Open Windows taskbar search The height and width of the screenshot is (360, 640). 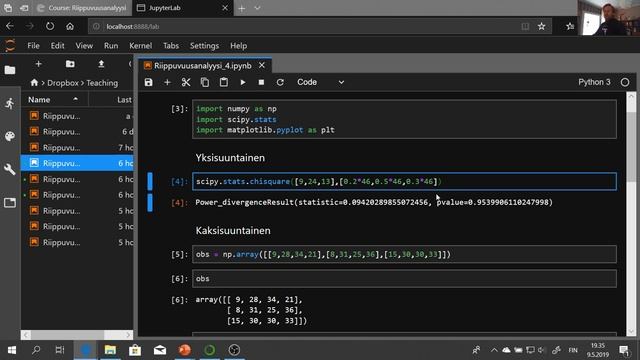tap(36, 350)
